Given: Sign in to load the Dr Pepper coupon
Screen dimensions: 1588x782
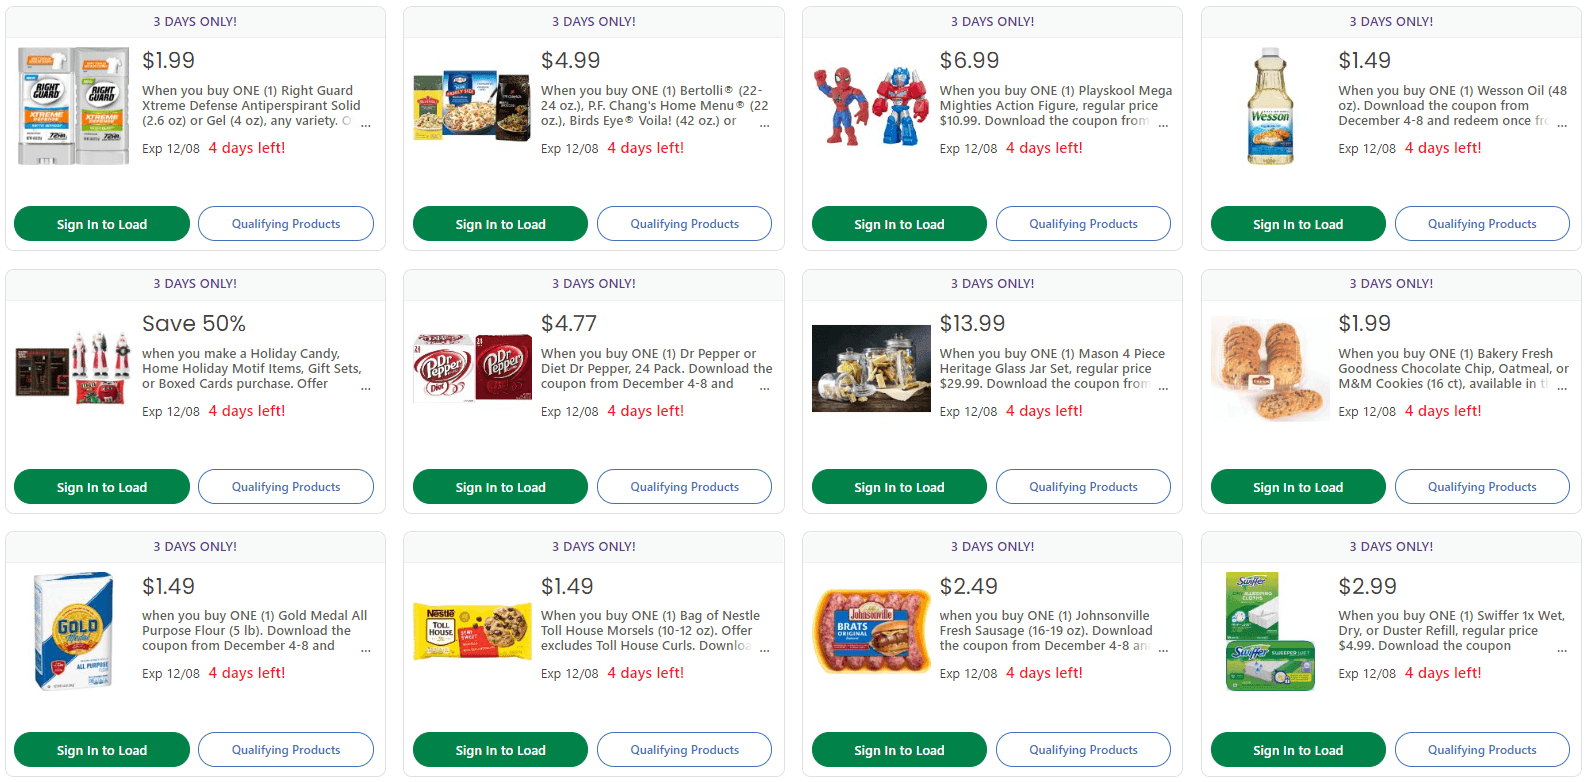Looking at the screenshot, I should [500, 487].
